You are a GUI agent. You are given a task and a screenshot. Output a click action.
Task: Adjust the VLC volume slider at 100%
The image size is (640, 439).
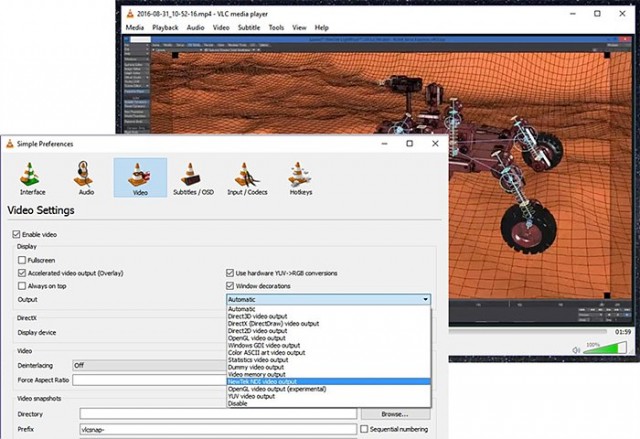click(606, 348)
